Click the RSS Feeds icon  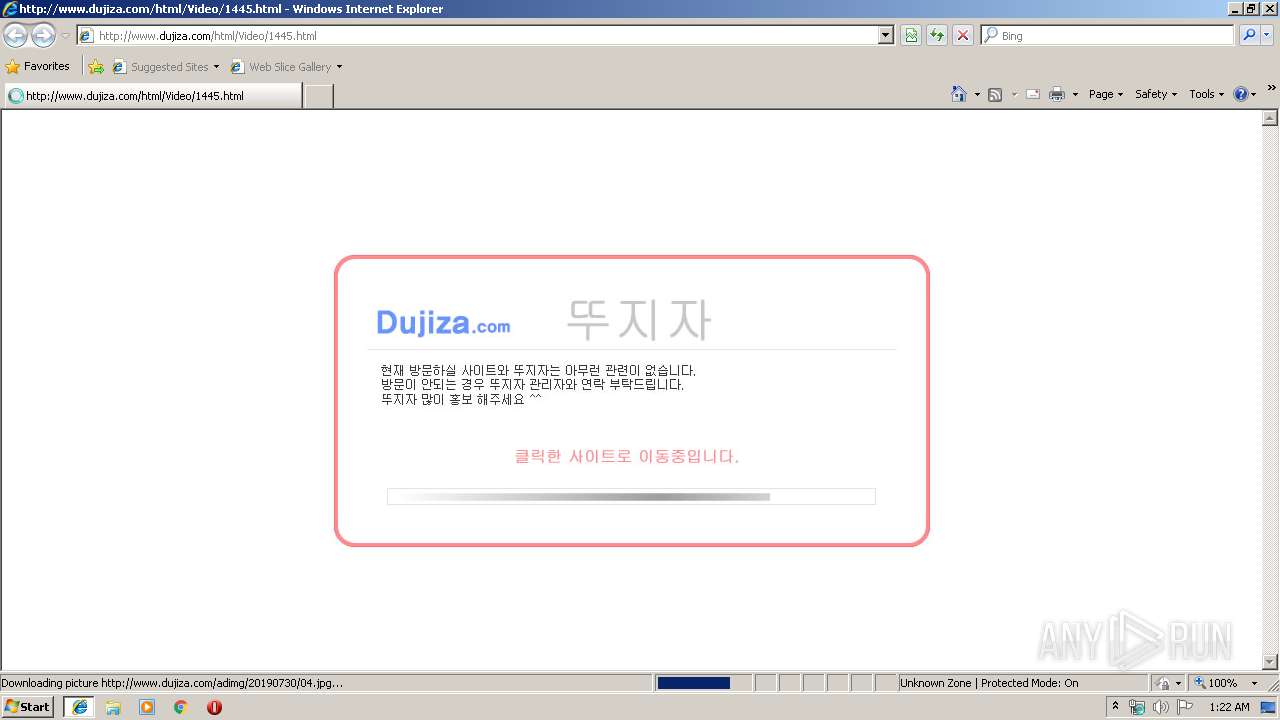995,94
